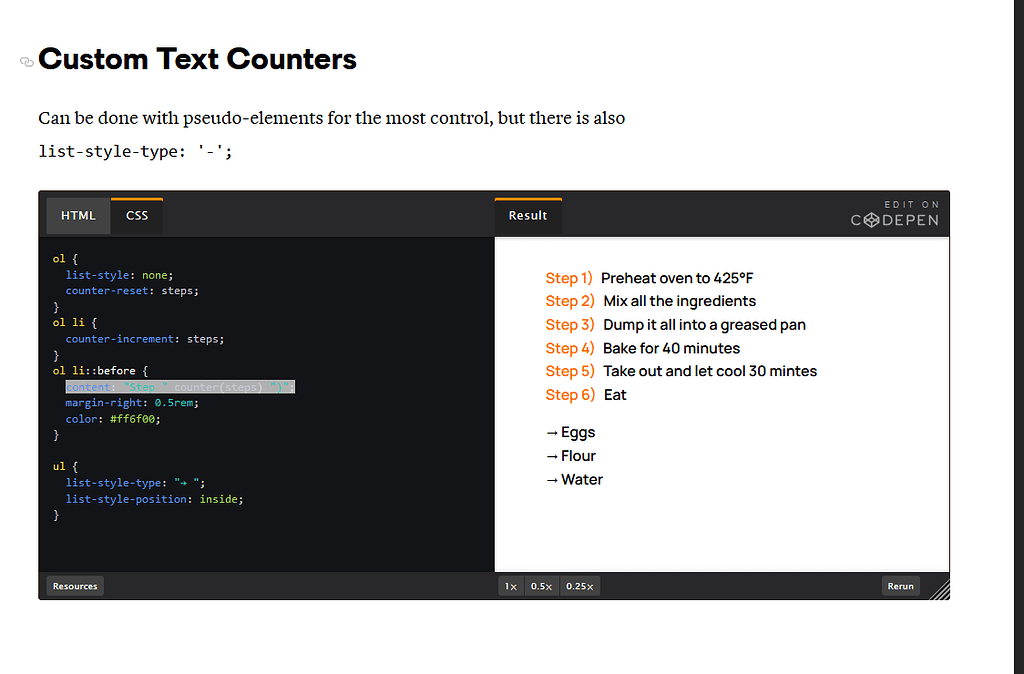Screen dimensions: 1024x674
Task: Select the CSS tab
Action: point(136,215)
